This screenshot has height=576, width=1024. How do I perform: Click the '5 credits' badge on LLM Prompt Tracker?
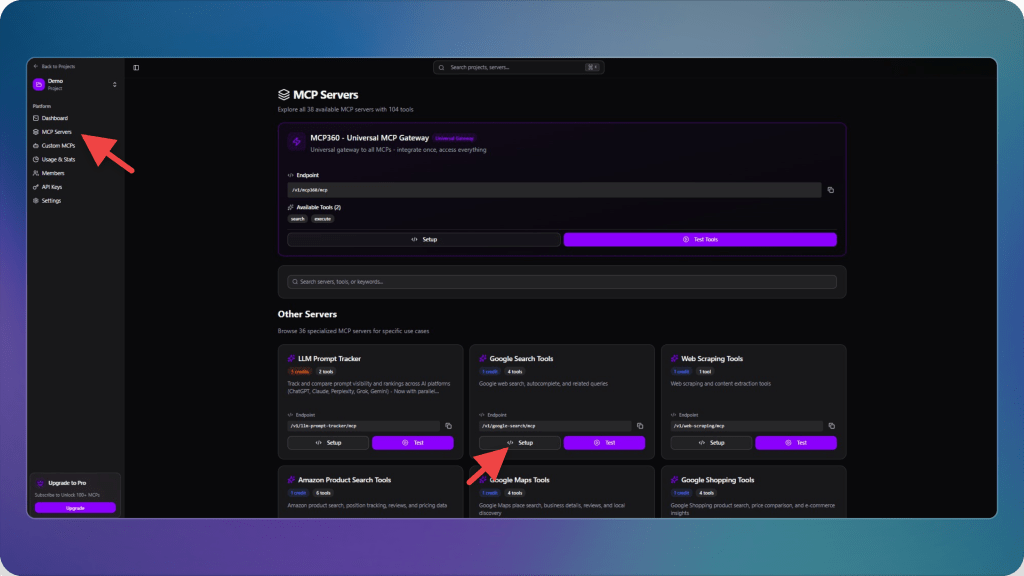pos(300,372)
